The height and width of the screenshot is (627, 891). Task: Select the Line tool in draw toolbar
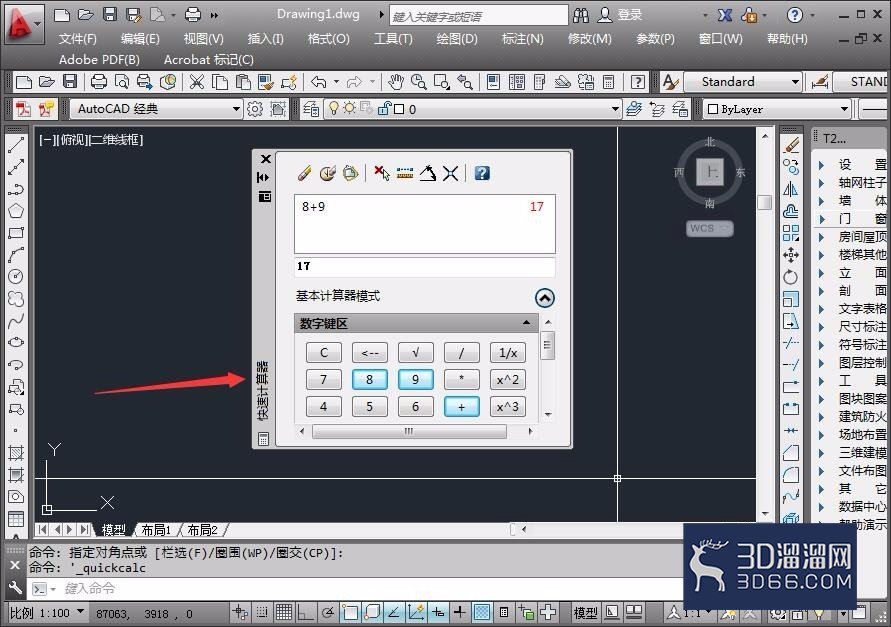point(15,144)
